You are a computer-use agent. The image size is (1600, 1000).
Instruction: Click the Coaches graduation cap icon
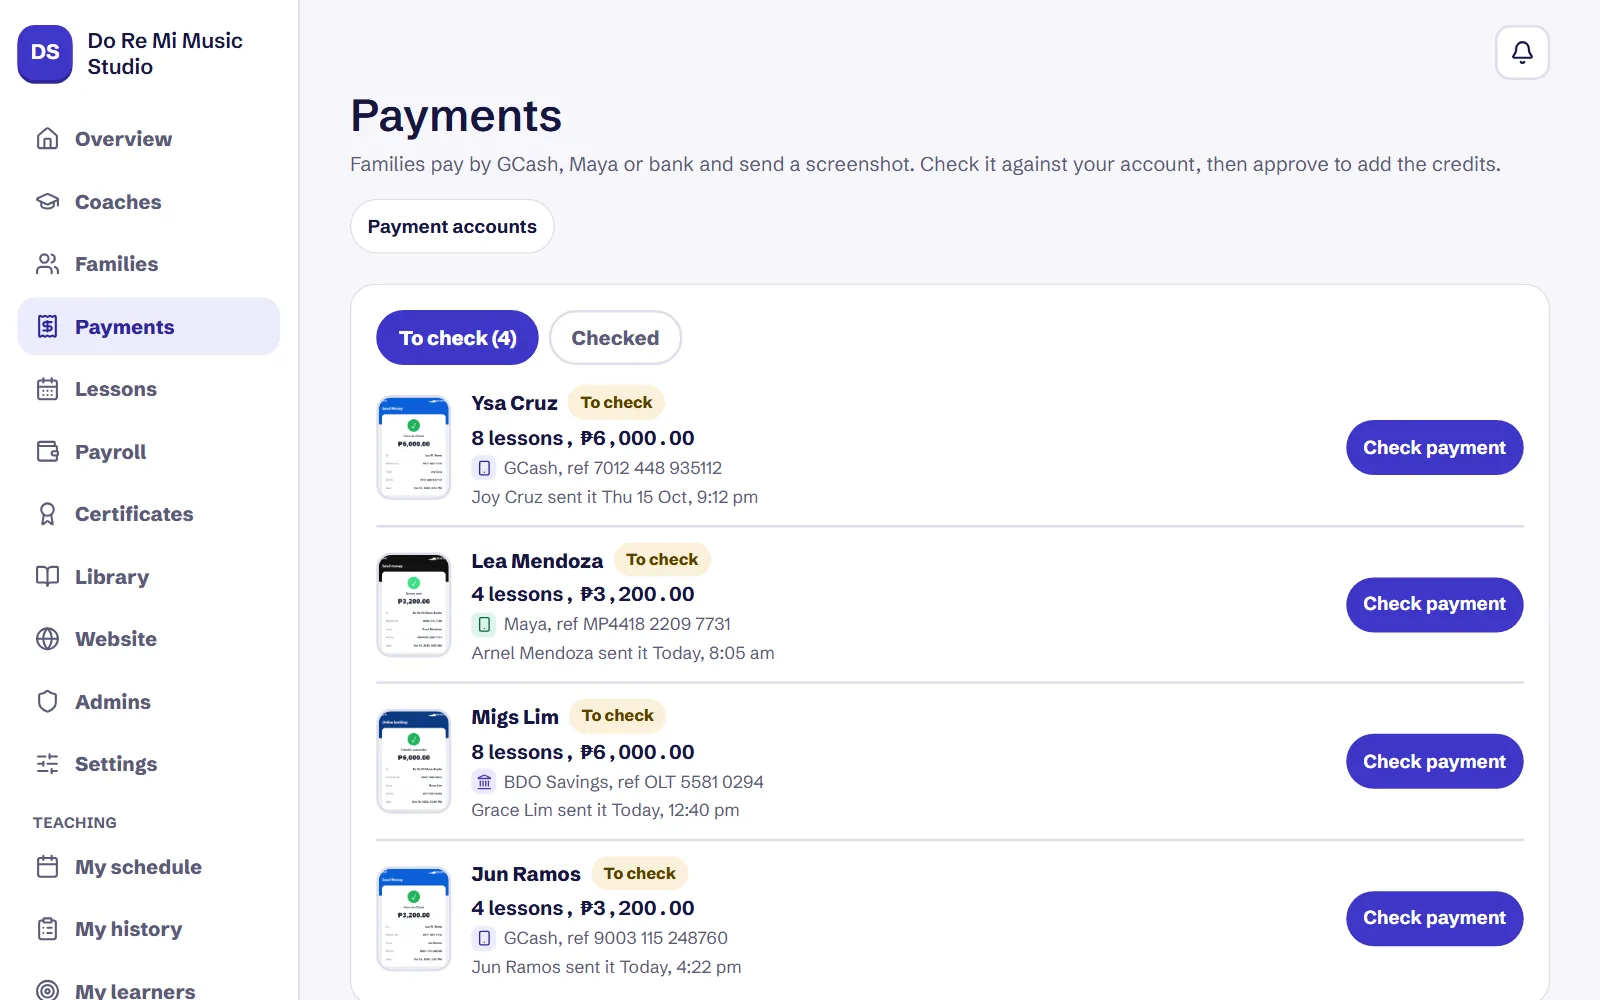coord(47,202)
